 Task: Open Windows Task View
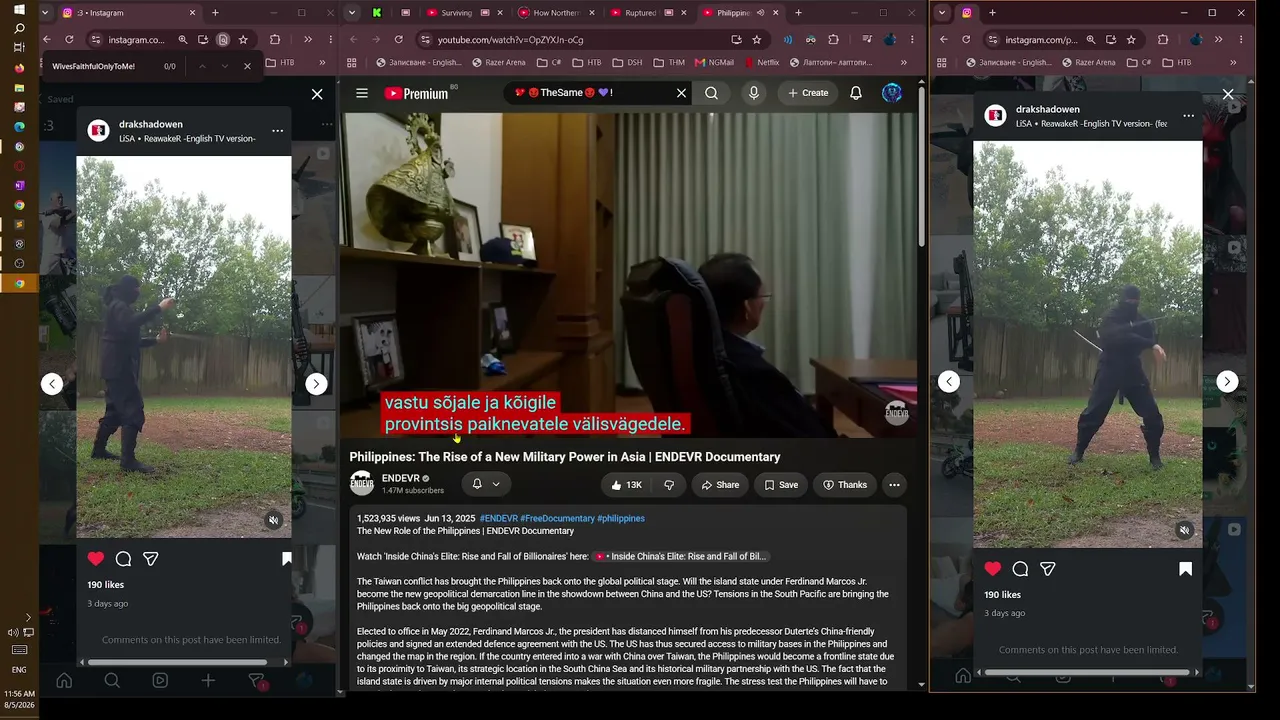(19, 48)
